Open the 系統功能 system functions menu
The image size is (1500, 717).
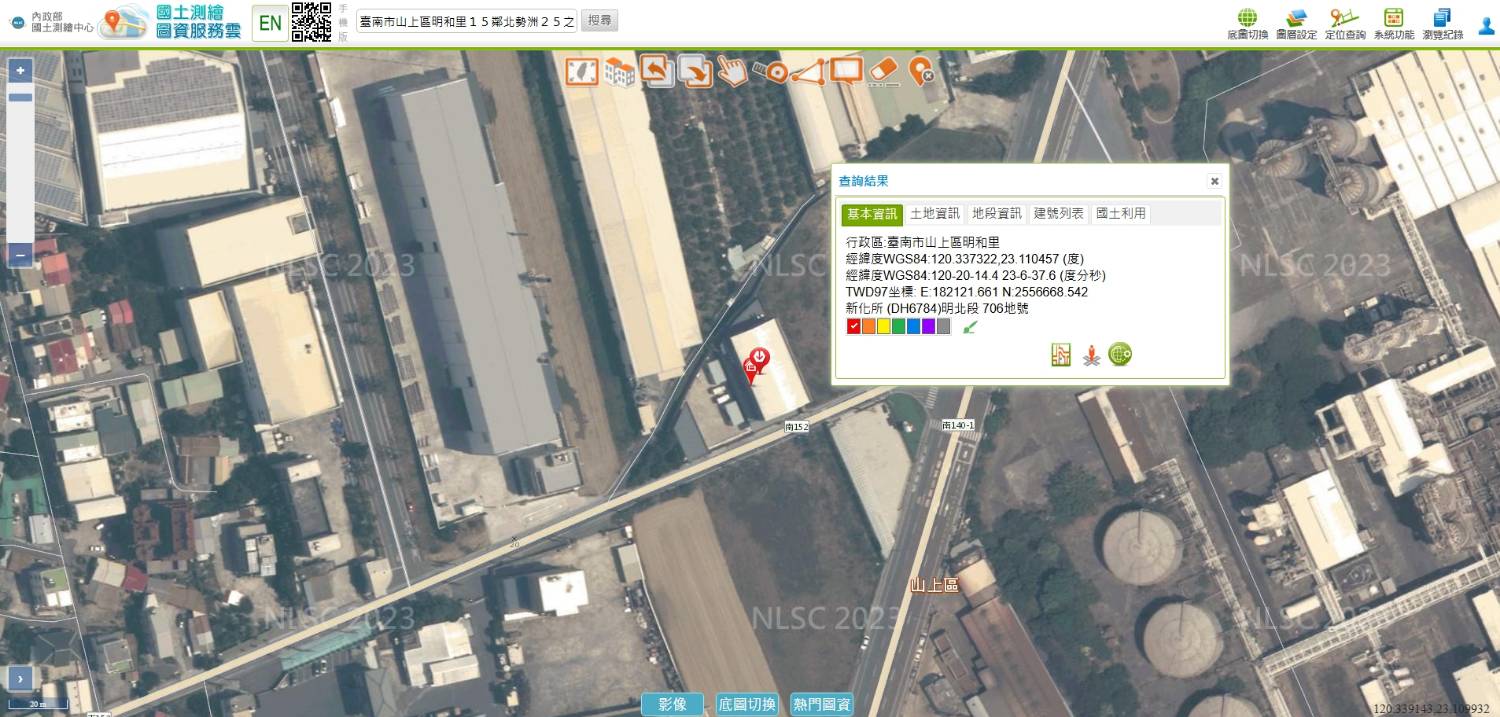coord(1393,24)
